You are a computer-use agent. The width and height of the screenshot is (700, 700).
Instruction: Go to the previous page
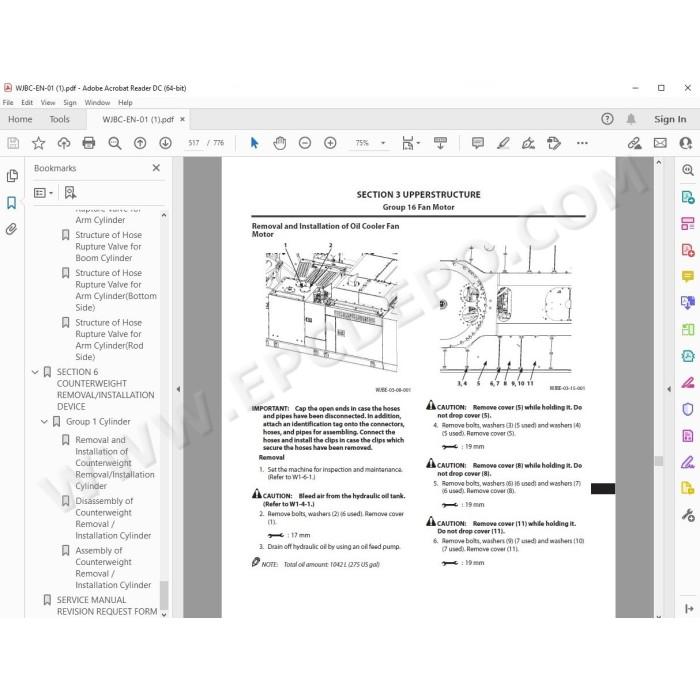(x=140, y=143)
